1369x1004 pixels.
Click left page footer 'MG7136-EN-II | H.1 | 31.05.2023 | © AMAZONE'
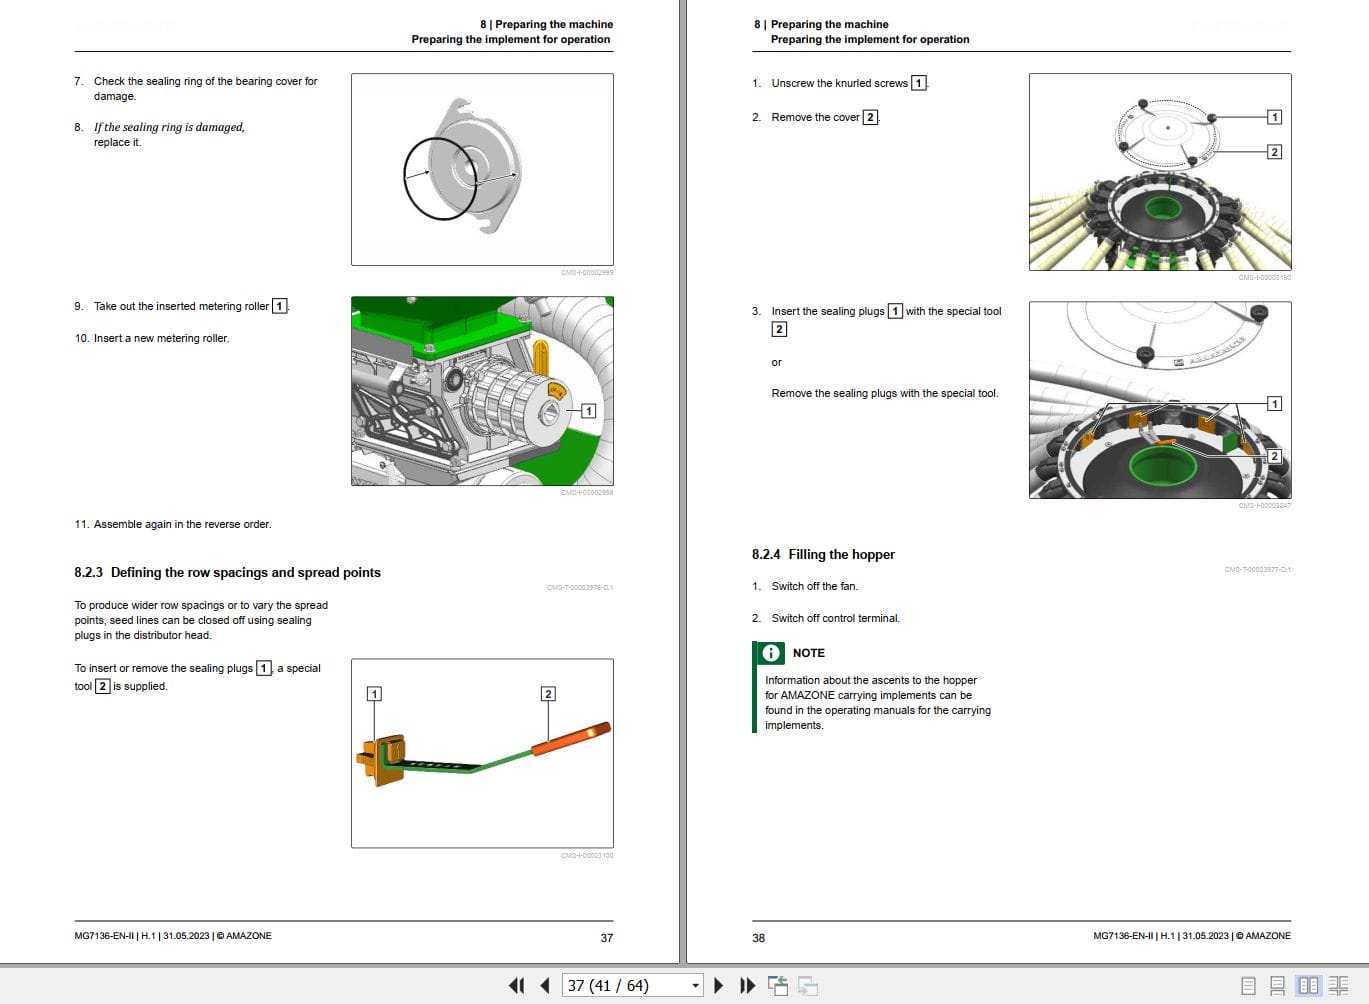[x=173, y=936]
